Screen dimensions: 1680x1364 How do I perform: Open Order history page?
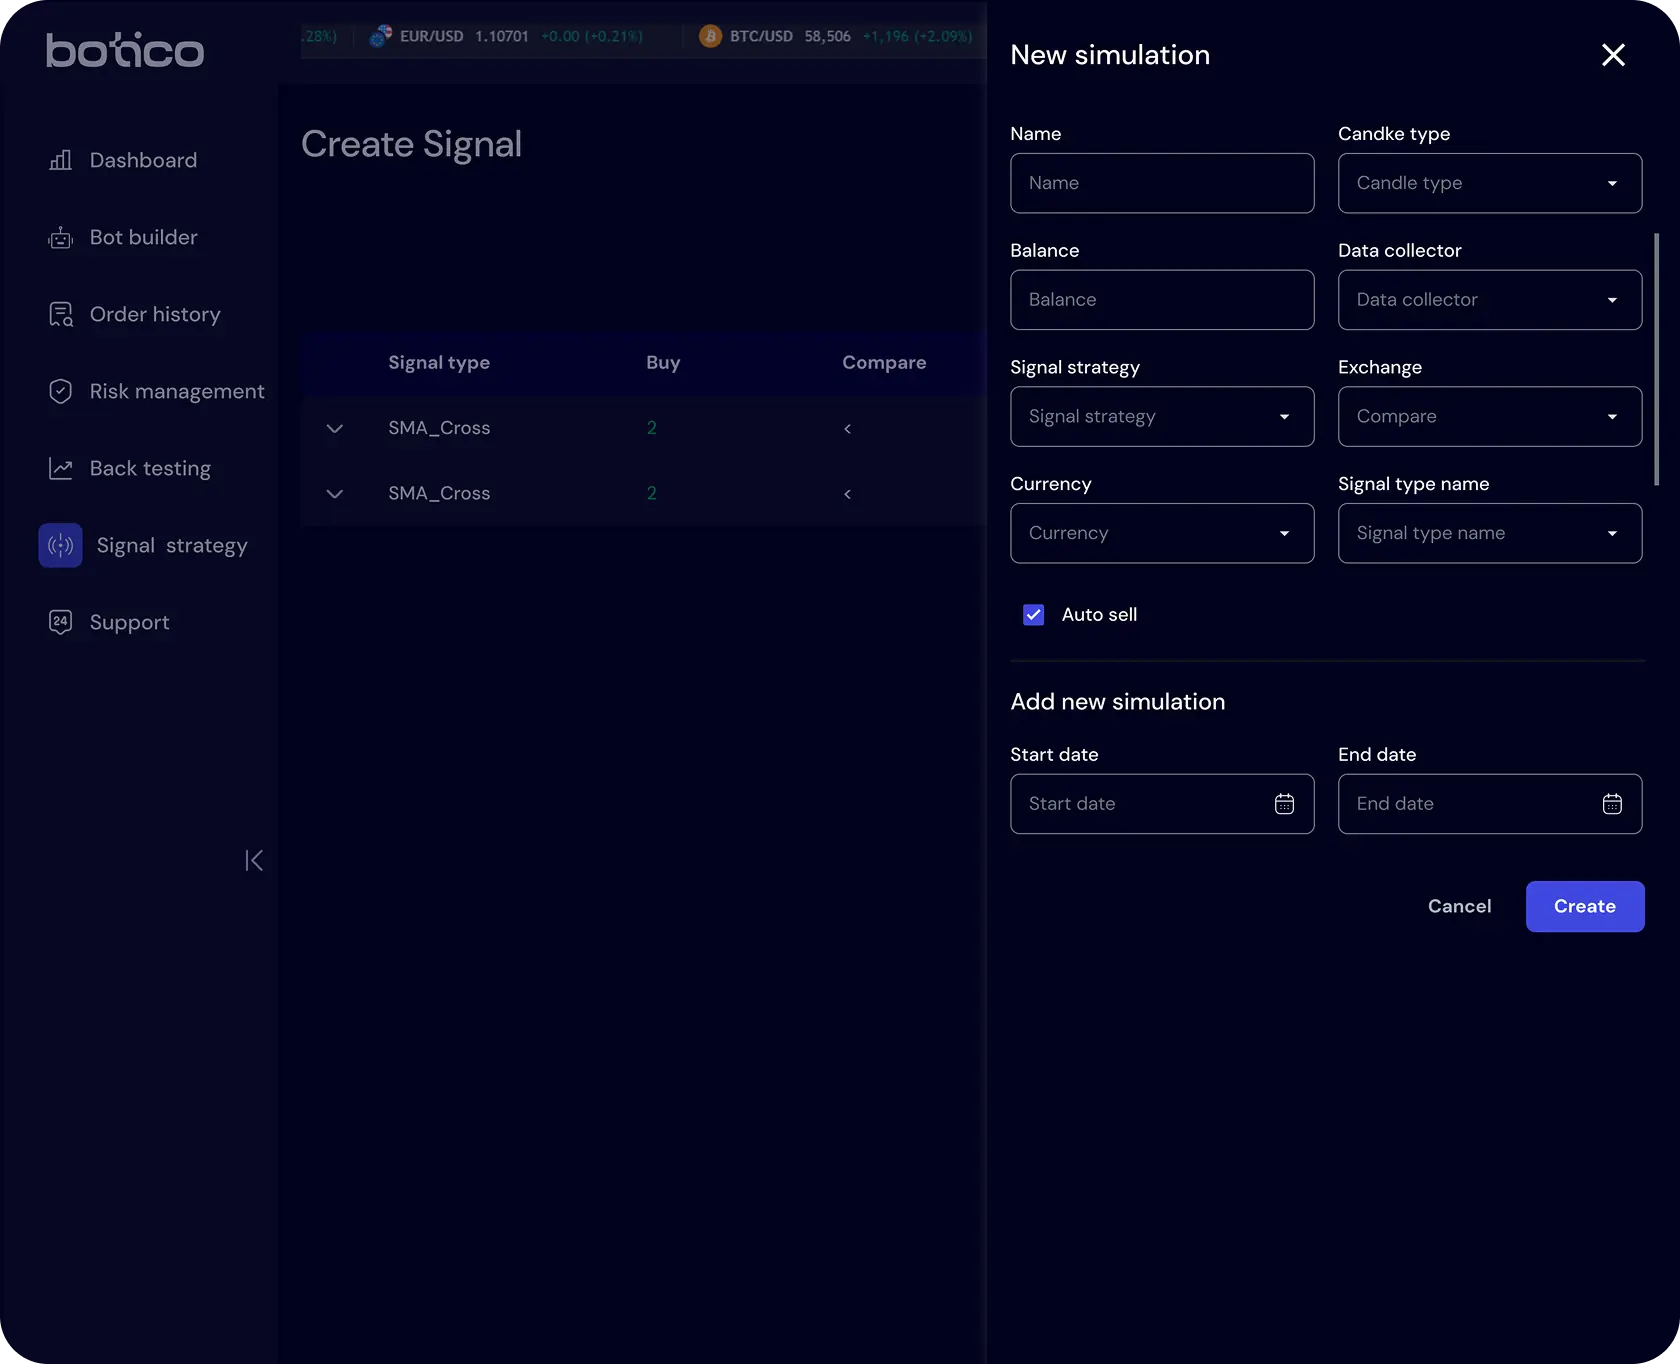pyautogui.click(x=155, y=314)
